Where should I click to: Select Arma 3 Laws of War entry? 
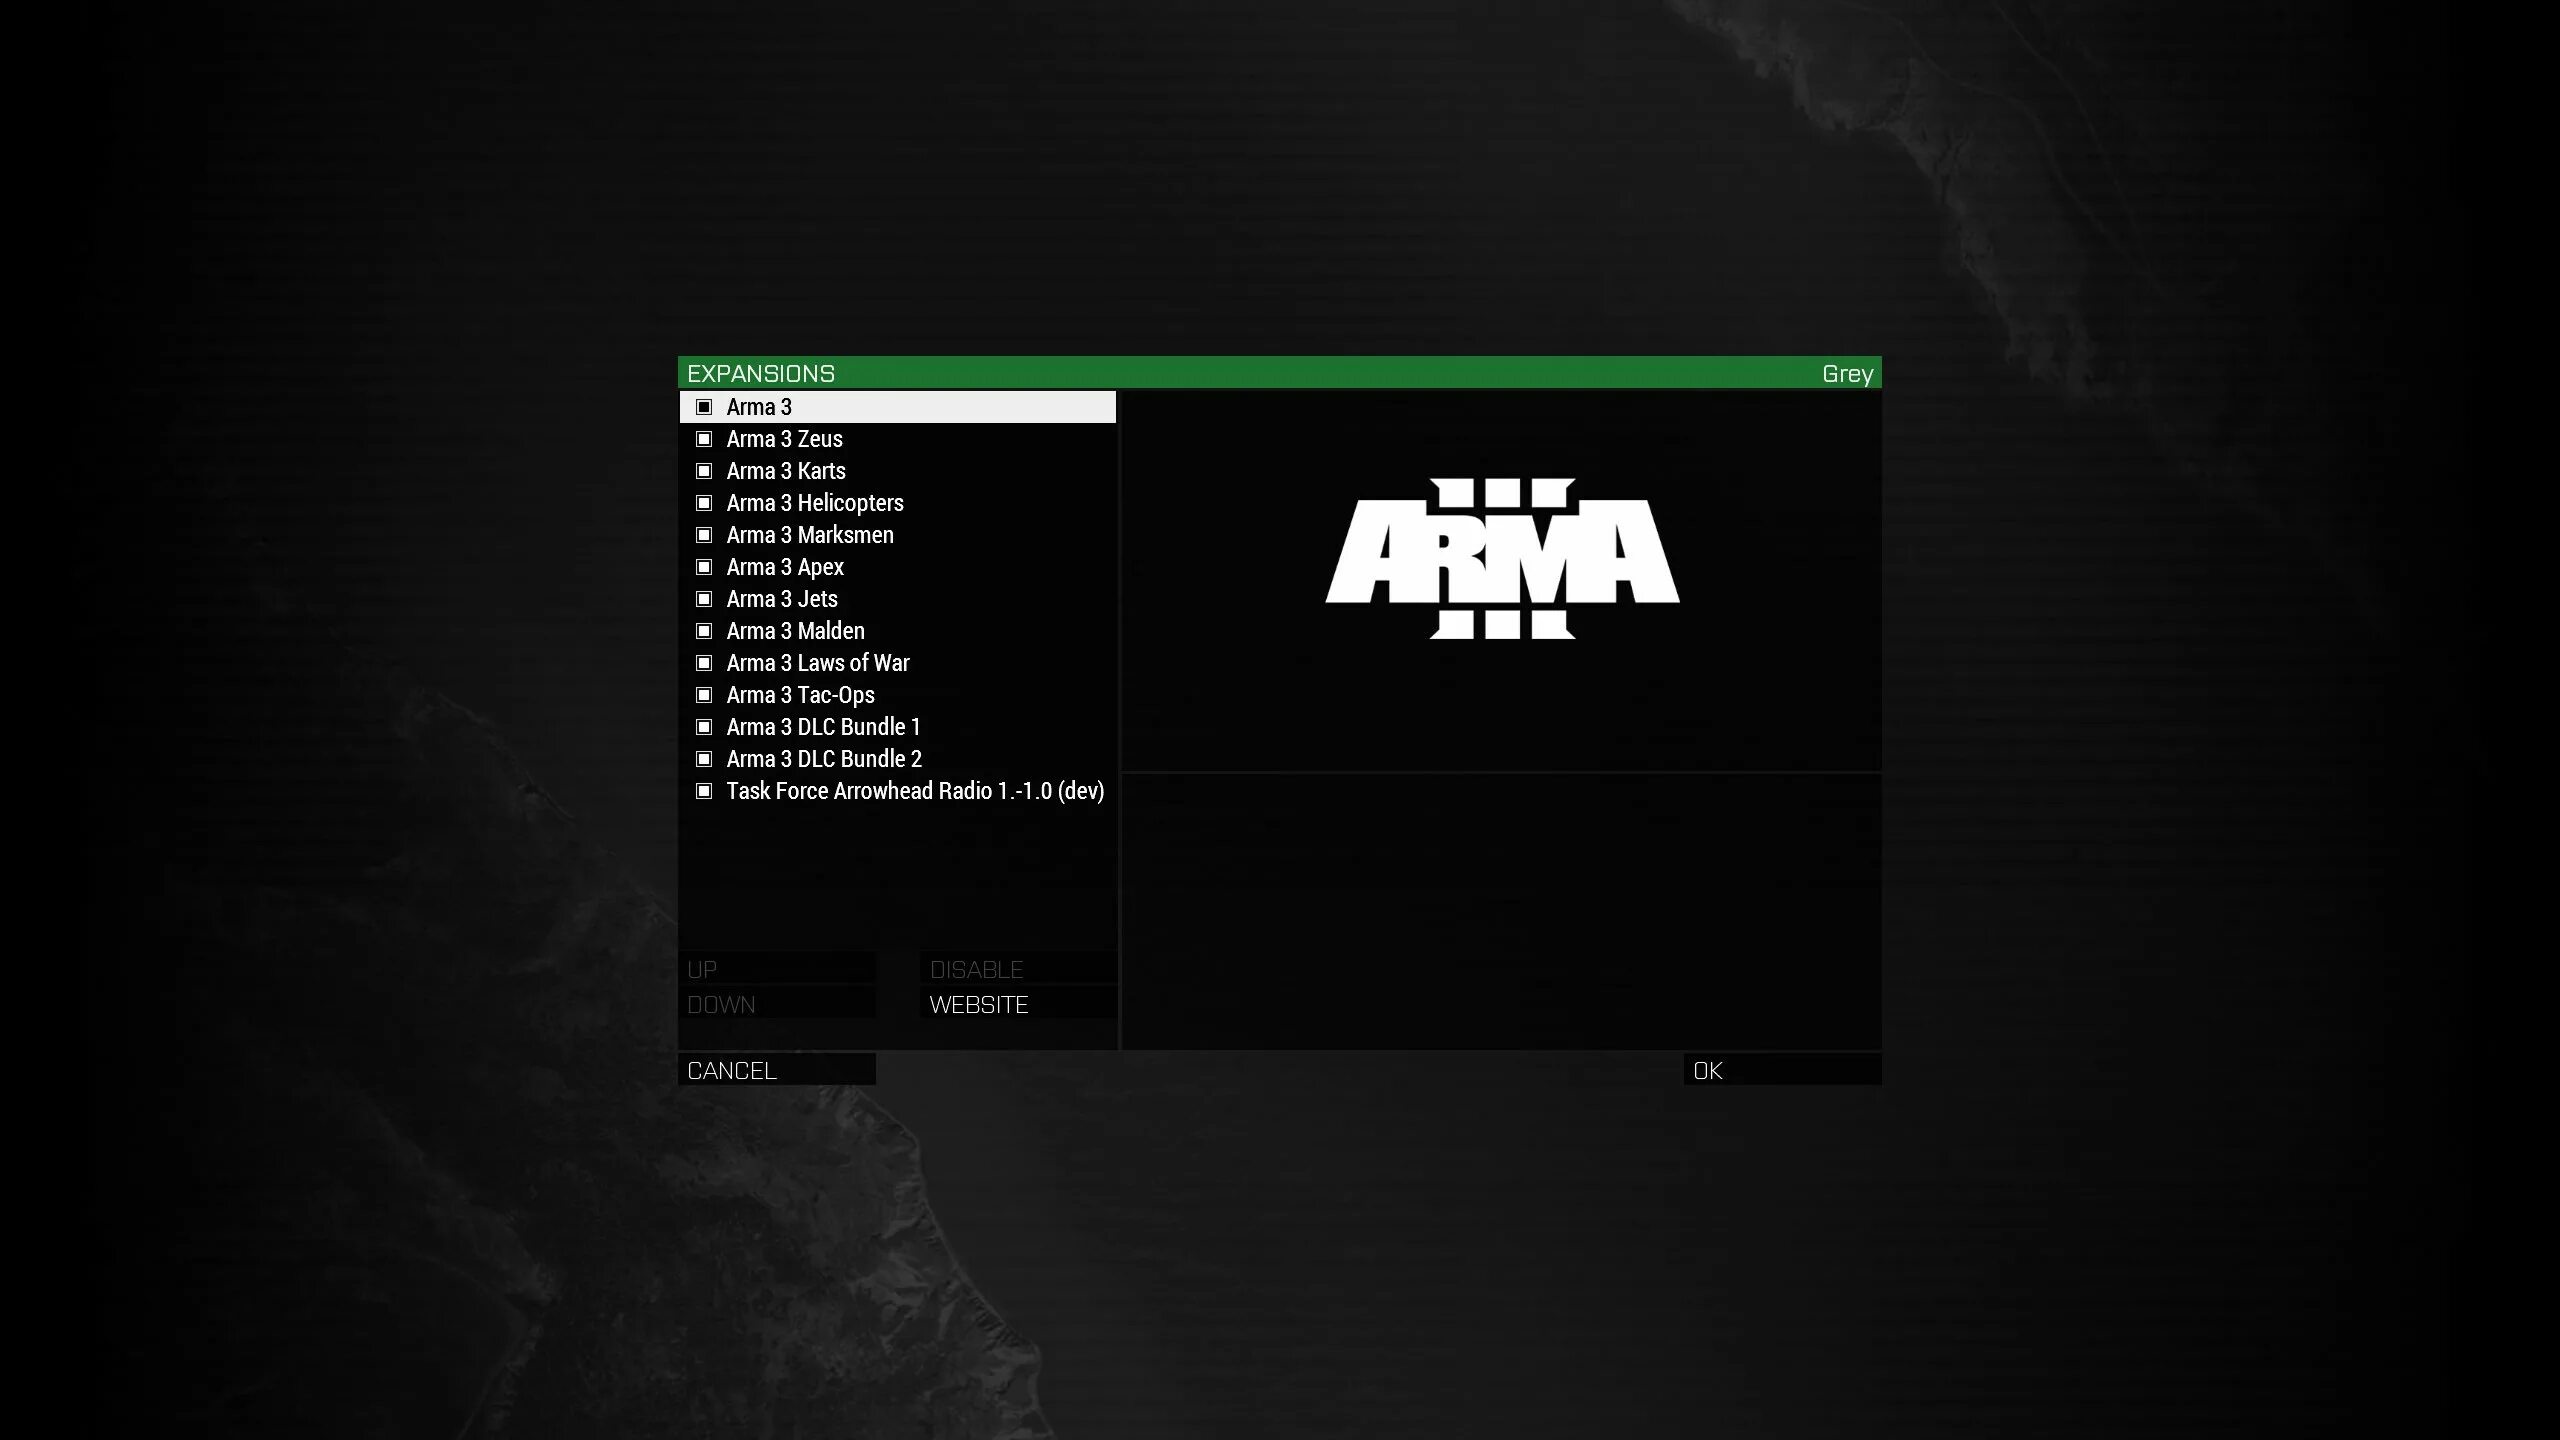(897, 663)
